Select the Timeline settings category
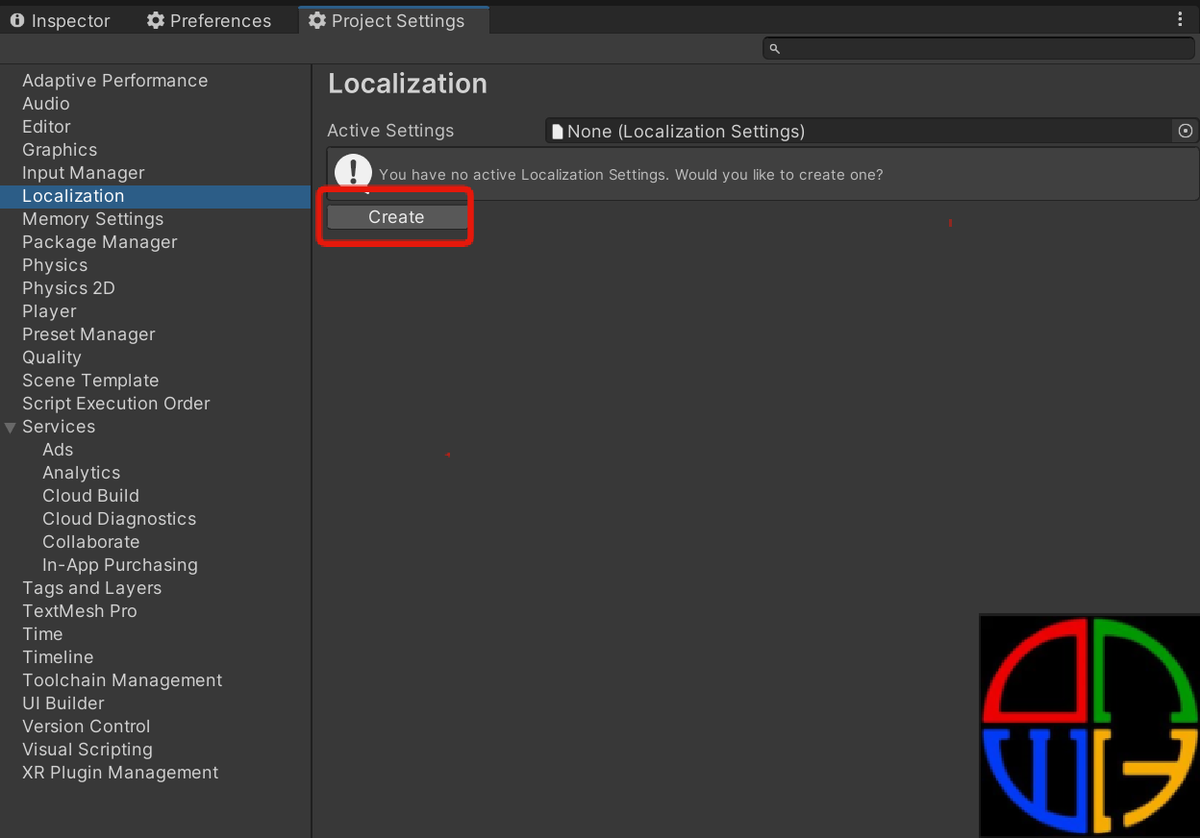 (58, 657)
